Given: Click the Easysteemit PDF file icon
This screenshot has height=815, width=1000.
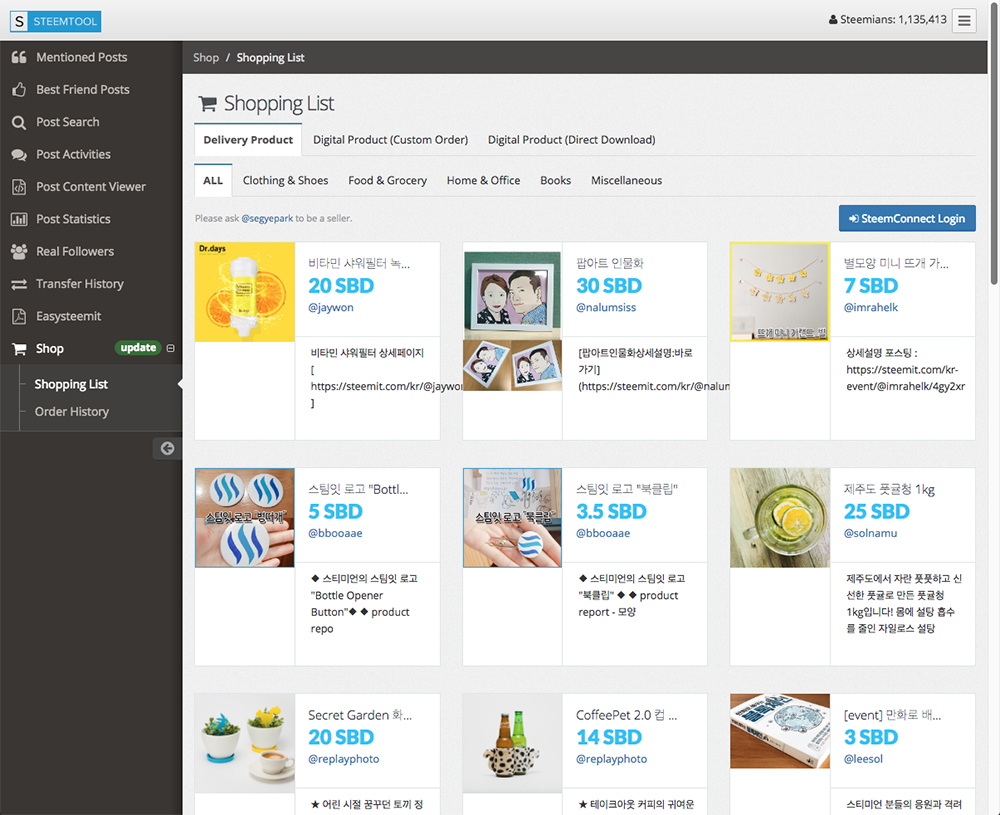Looking at the screenshot, I should [x=19, y=316].
